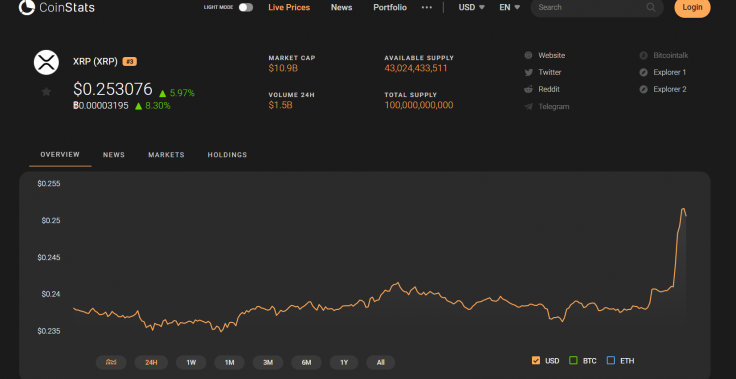Click the $0.255 y-axis label
The image size is (736, 379).
[x=49, y=184]
